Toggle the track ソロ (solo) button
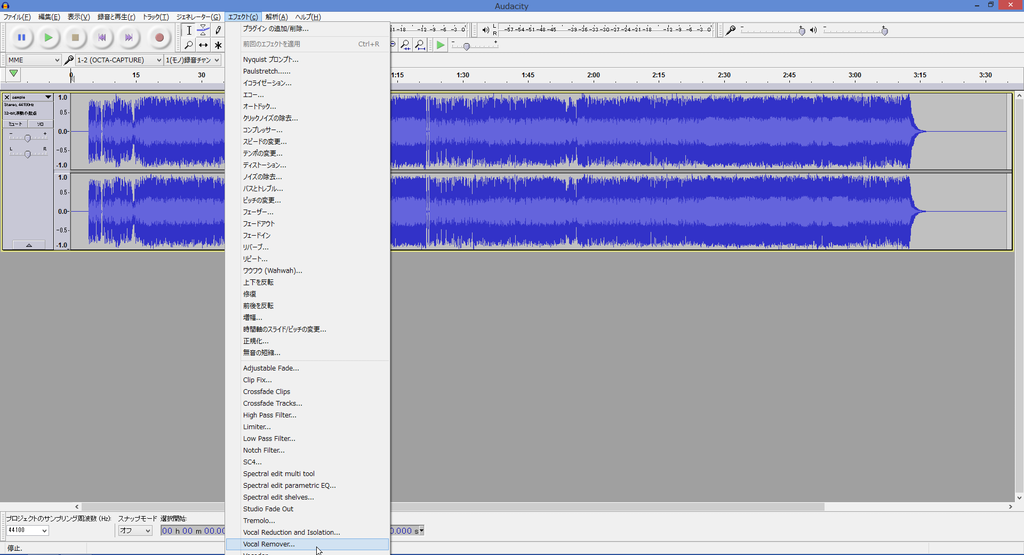This screenshot has height=555, width=1024. 40,124
